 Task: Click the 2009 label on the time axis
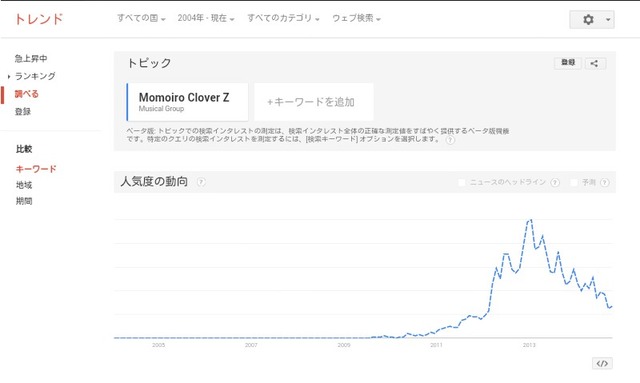tap(344, 345)
